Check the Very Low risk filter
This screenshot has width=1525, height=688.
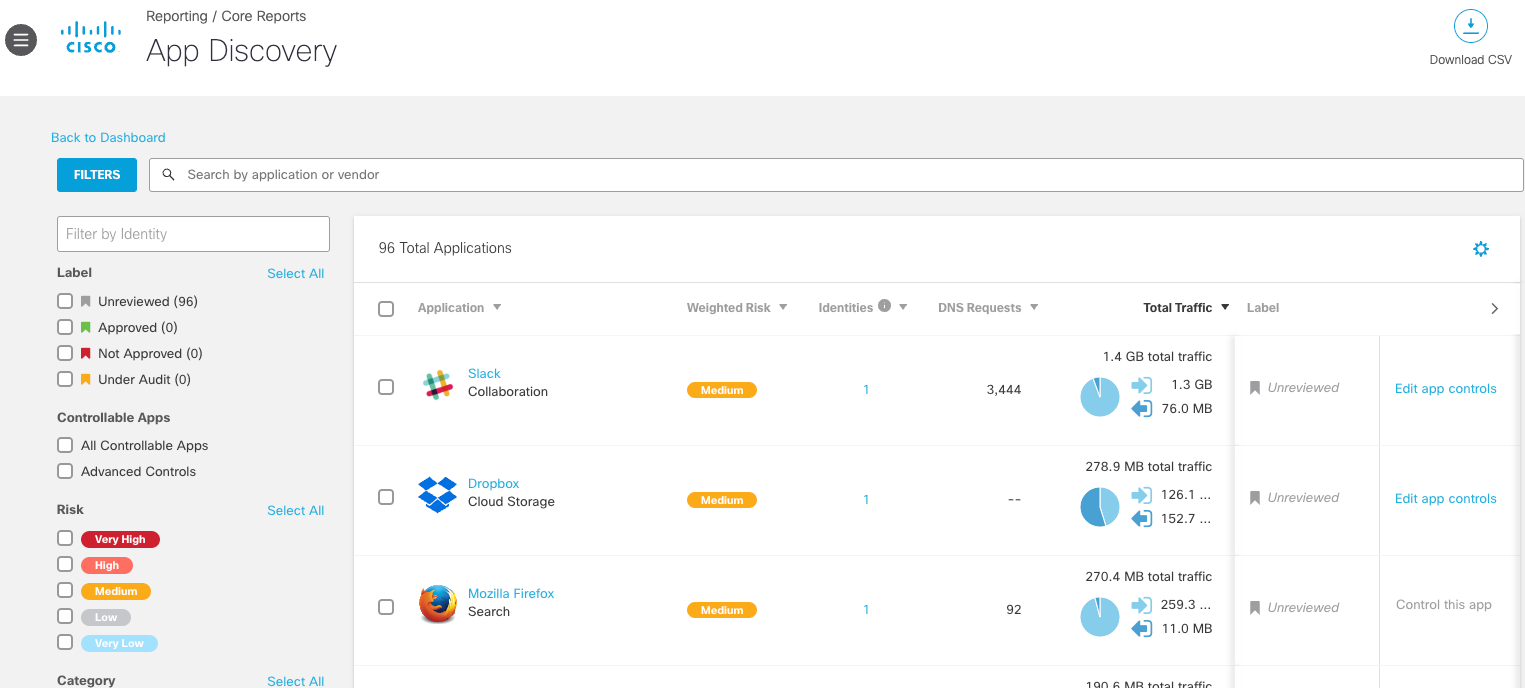pyautogui.click(x=65, y=642)
